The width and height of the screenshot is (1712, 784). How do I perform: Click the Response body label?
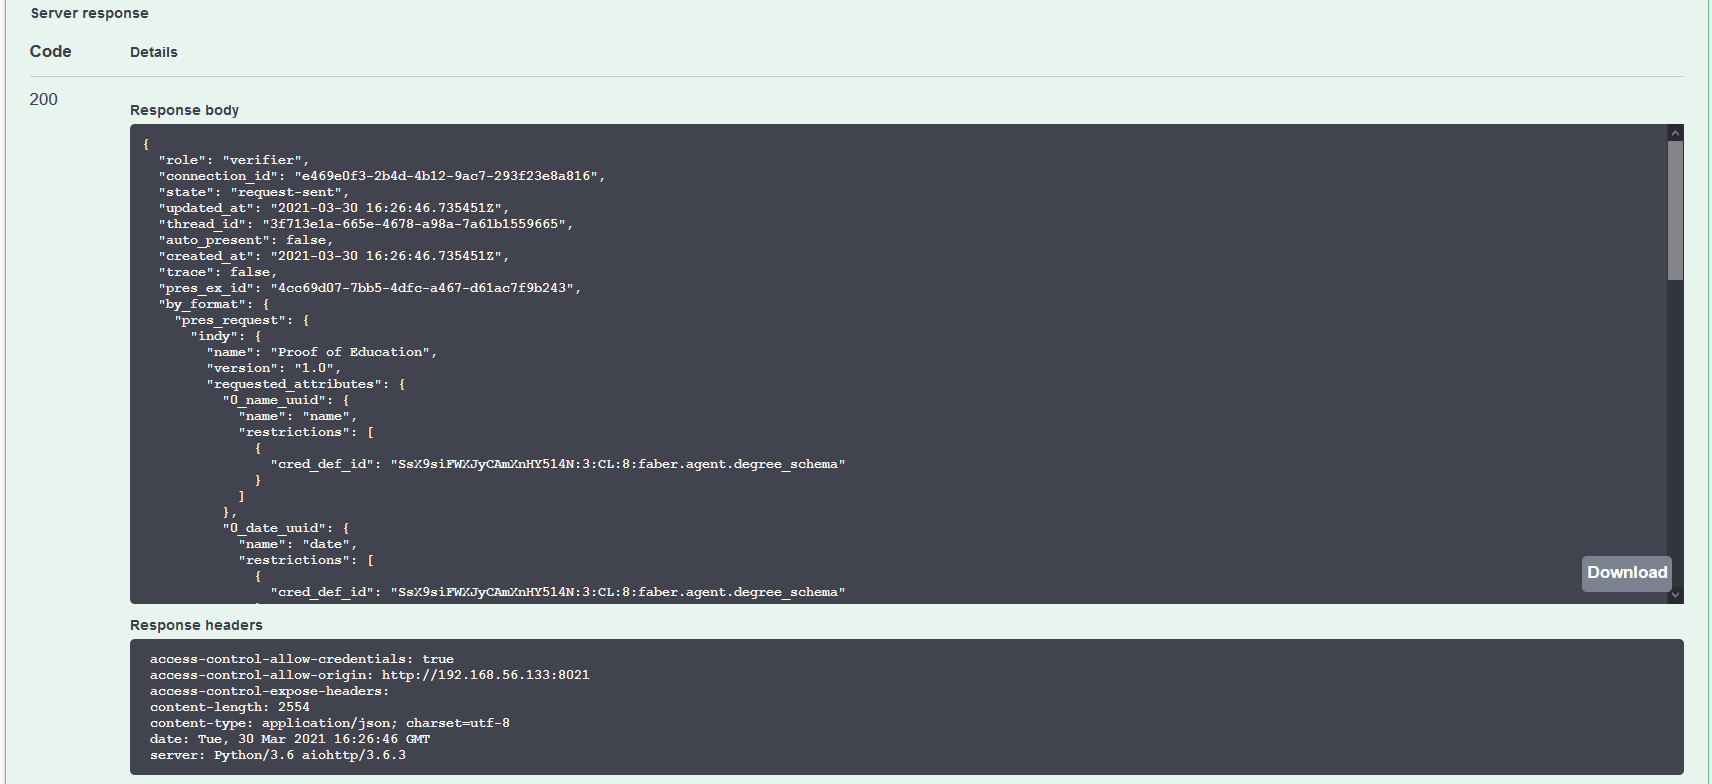coord(184,110)
